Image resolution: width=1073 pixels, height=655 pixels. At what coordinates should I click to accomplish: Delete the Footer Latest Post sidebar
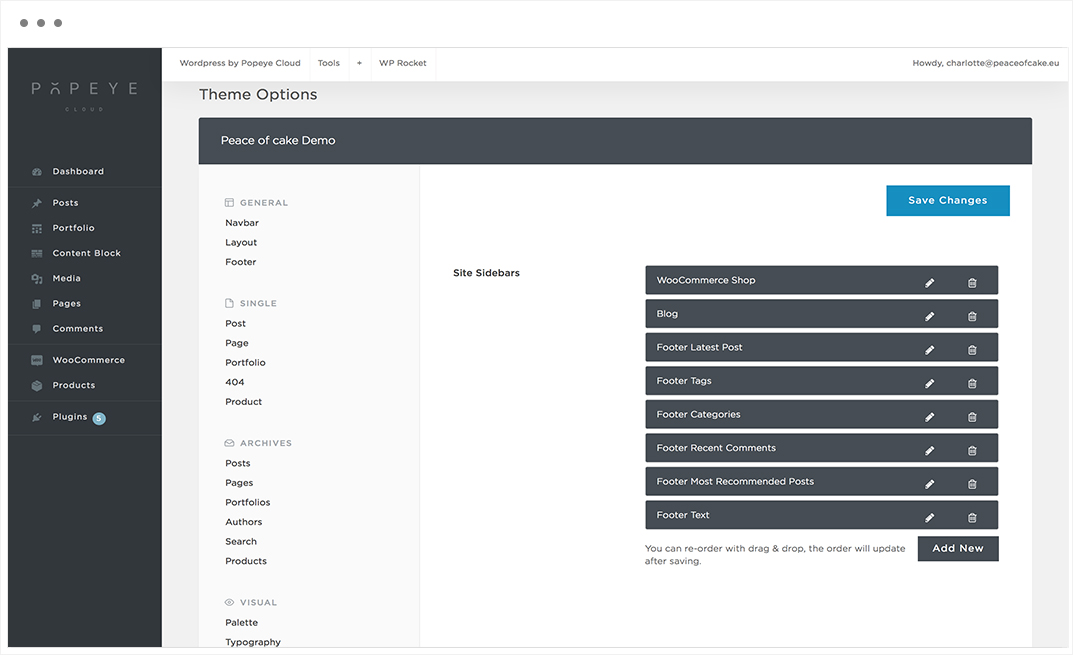[972, 350]
